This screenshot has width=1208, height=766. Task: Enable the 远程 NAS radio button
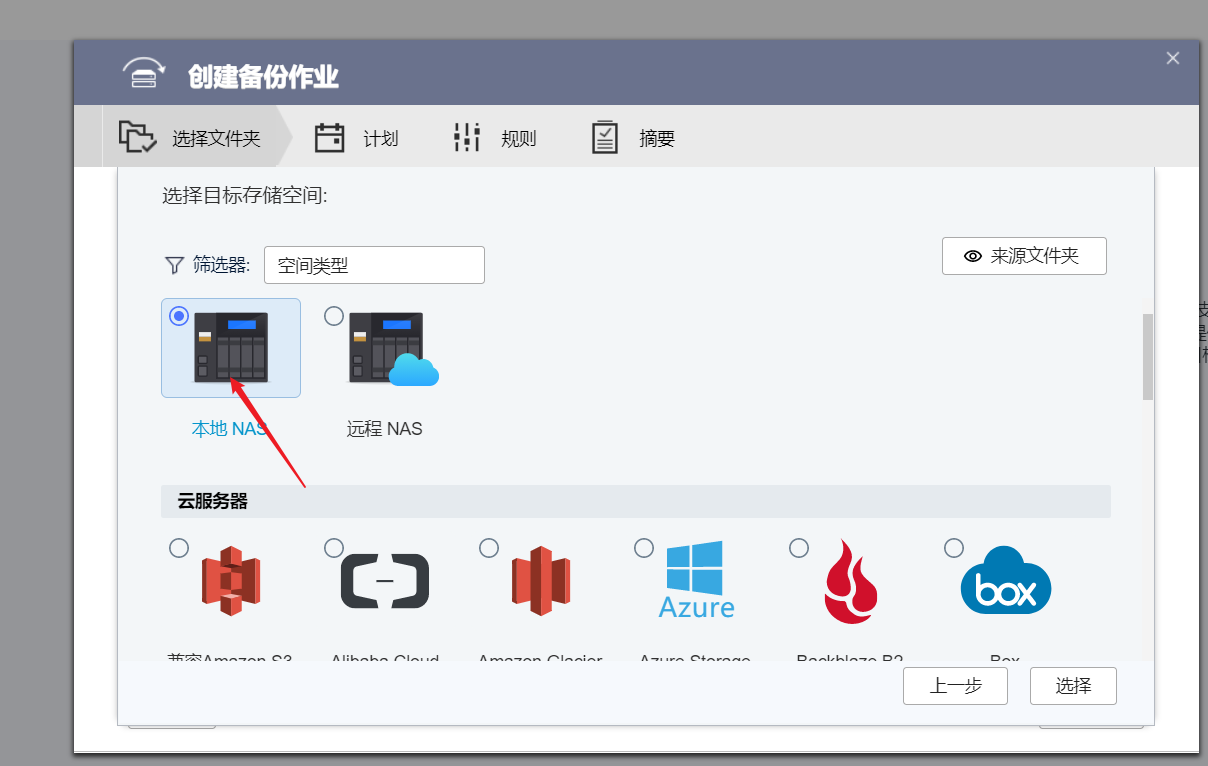[334, 316]
